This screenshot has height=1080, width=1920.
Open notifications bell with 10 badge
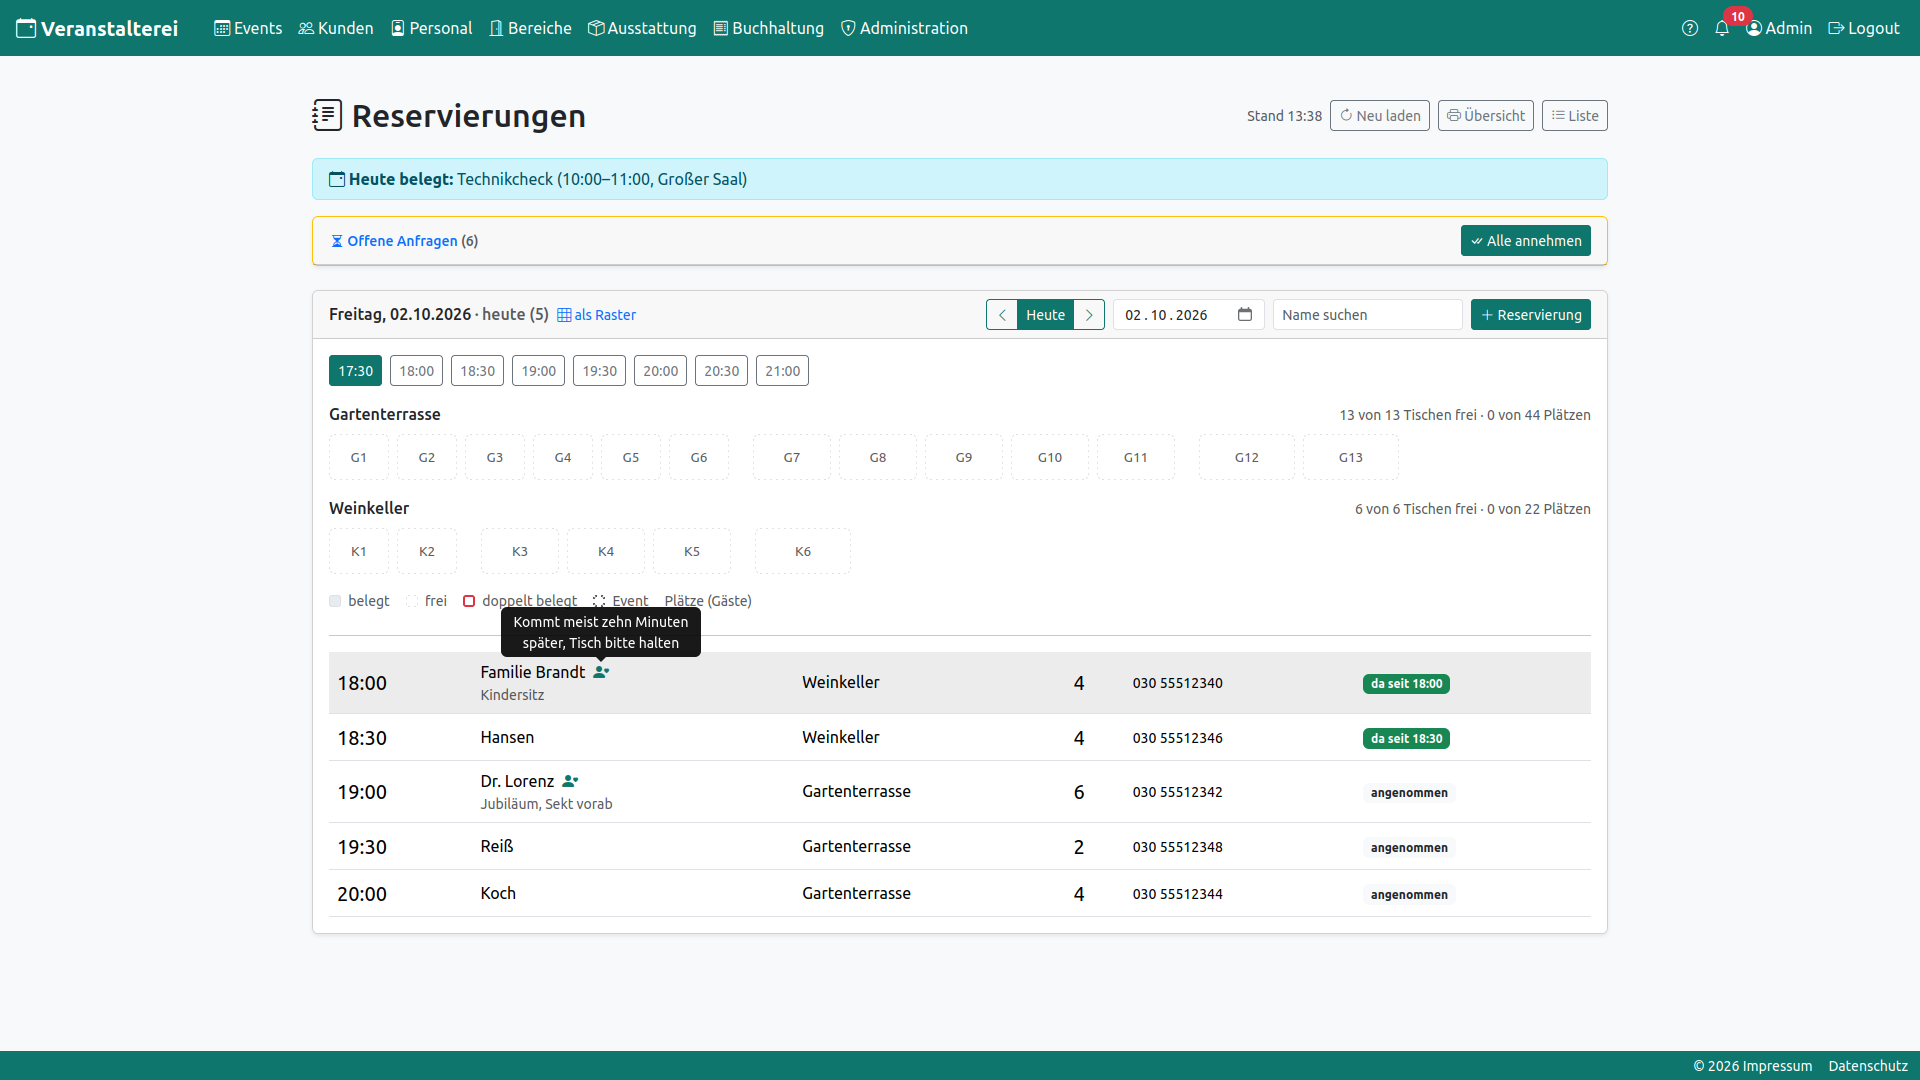pos(1722,28)
